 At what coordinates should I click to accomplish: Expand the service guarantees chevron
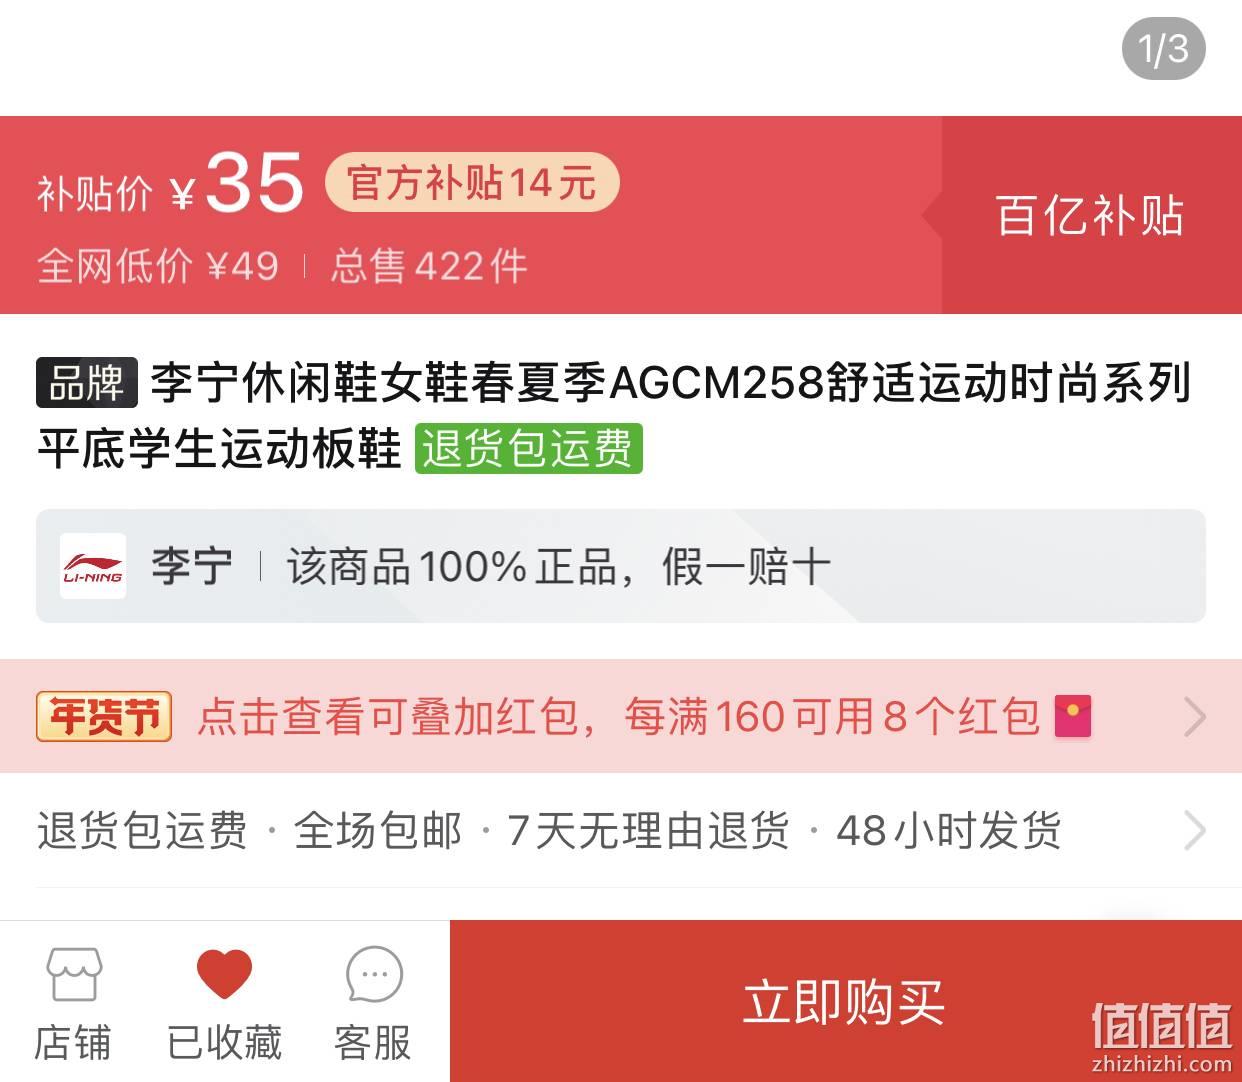(1195, 830)
